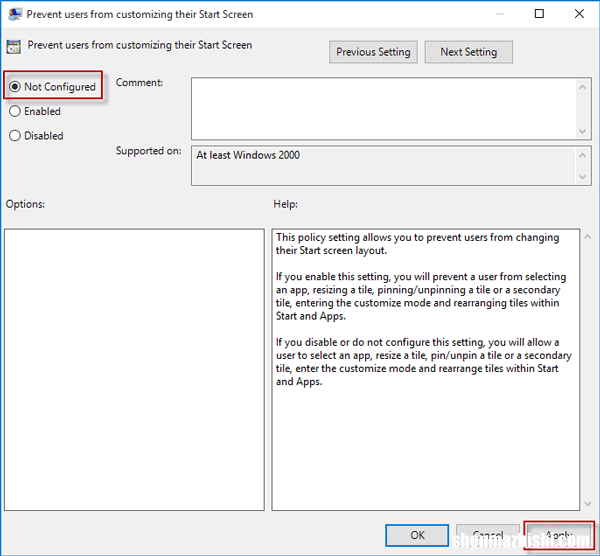
Task: Click the Supported on scroll up arrow
Action: (x=582, y=155)
